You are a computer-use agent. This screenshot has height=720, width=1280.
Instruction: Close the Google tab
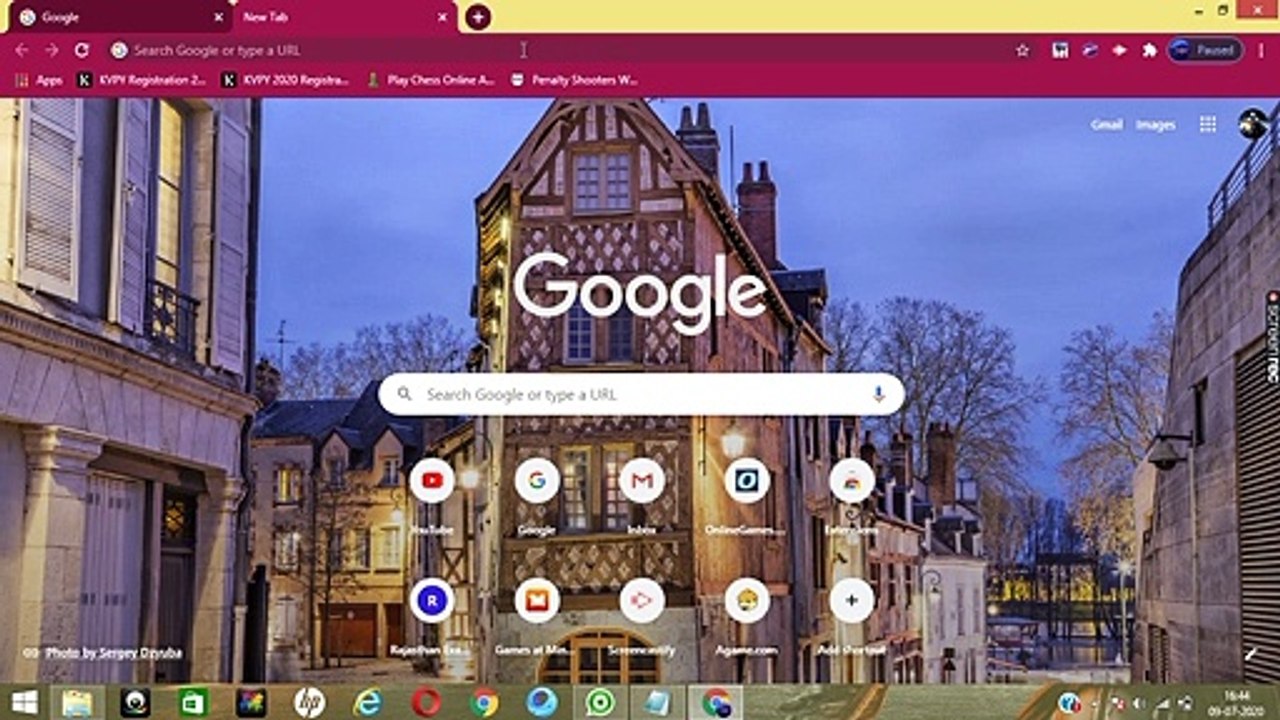pos(218,17)
